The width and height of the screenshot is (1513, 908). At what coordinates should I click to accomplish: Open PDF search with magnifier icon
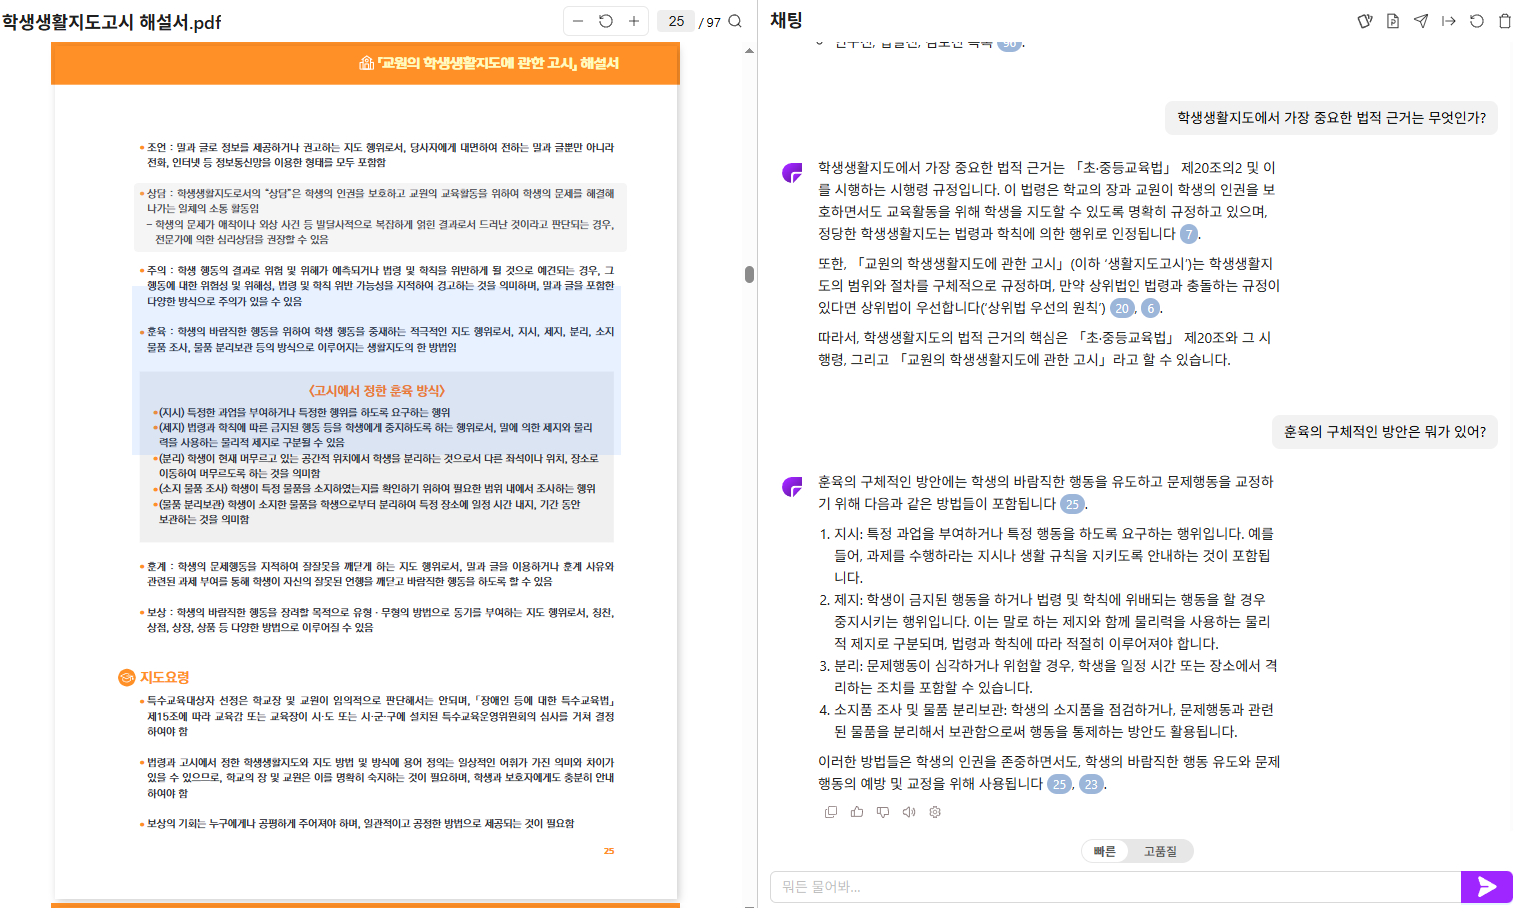click(735, 21)
